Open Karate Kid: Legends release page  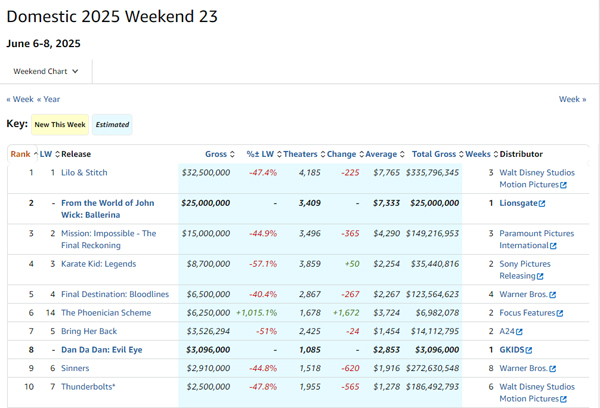(98, 264)
